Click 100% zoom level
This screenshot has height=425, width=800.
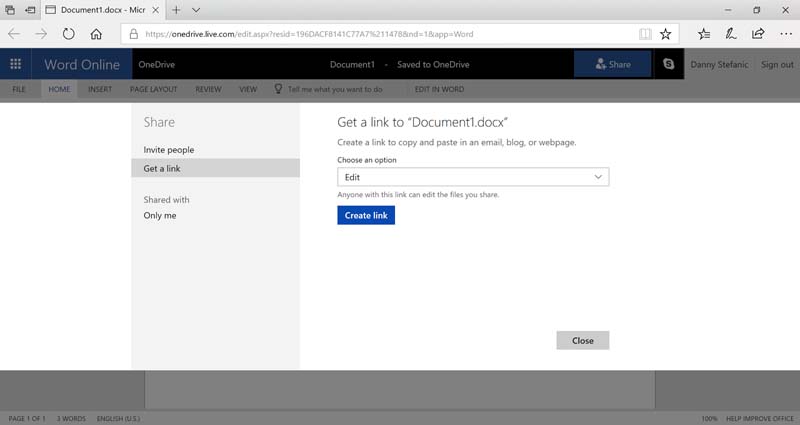(x=709, y=418)
